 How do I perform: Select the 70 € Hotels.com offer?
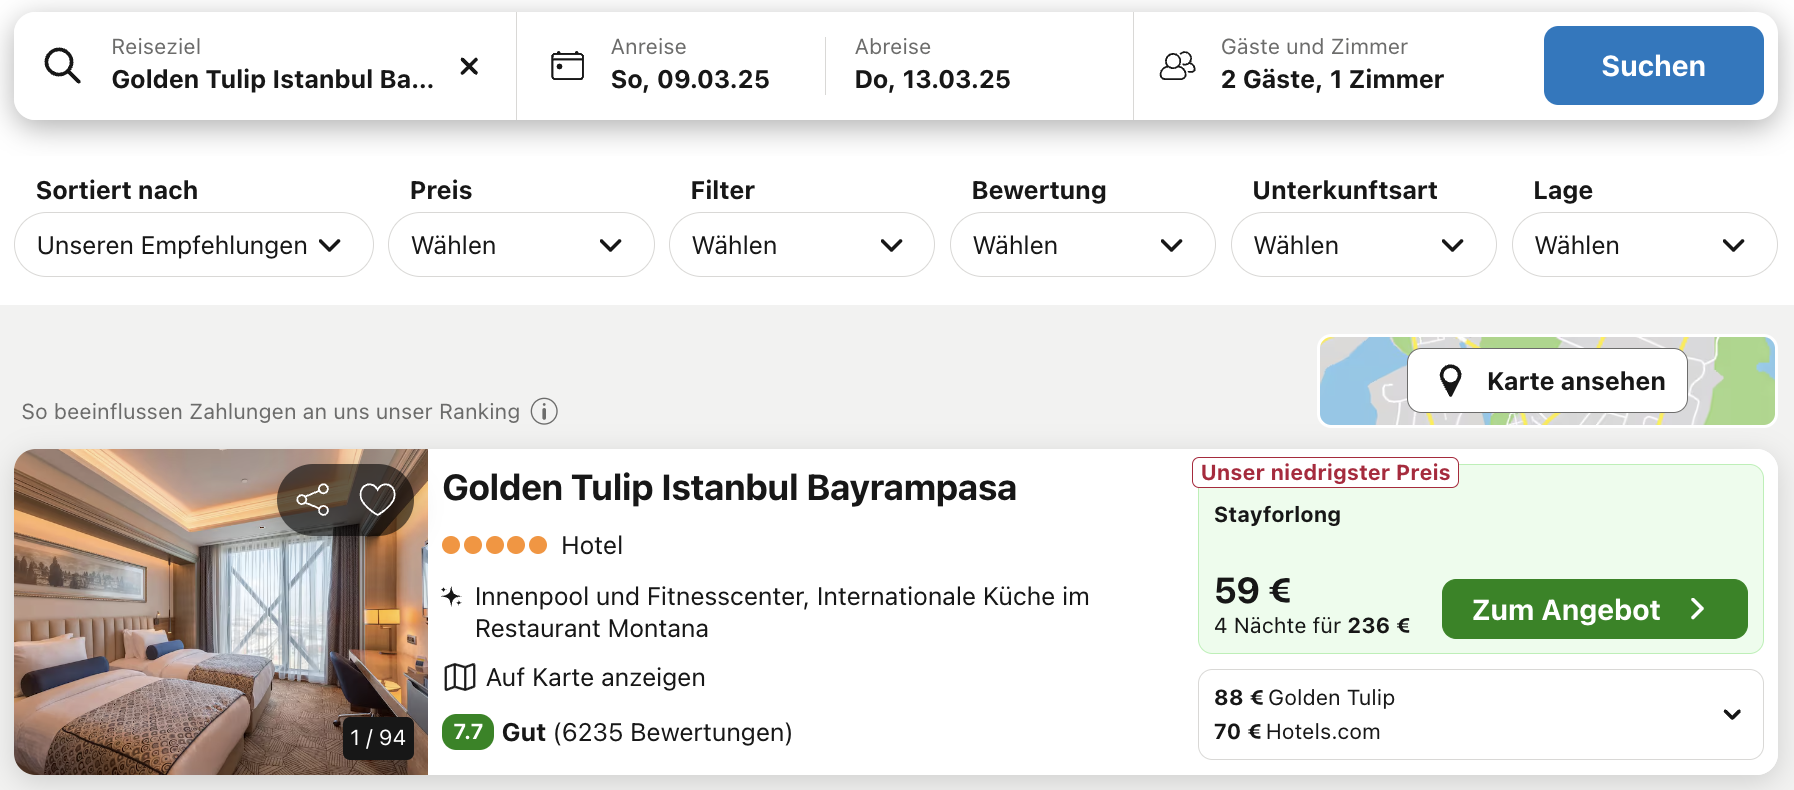pos(1297,731)
